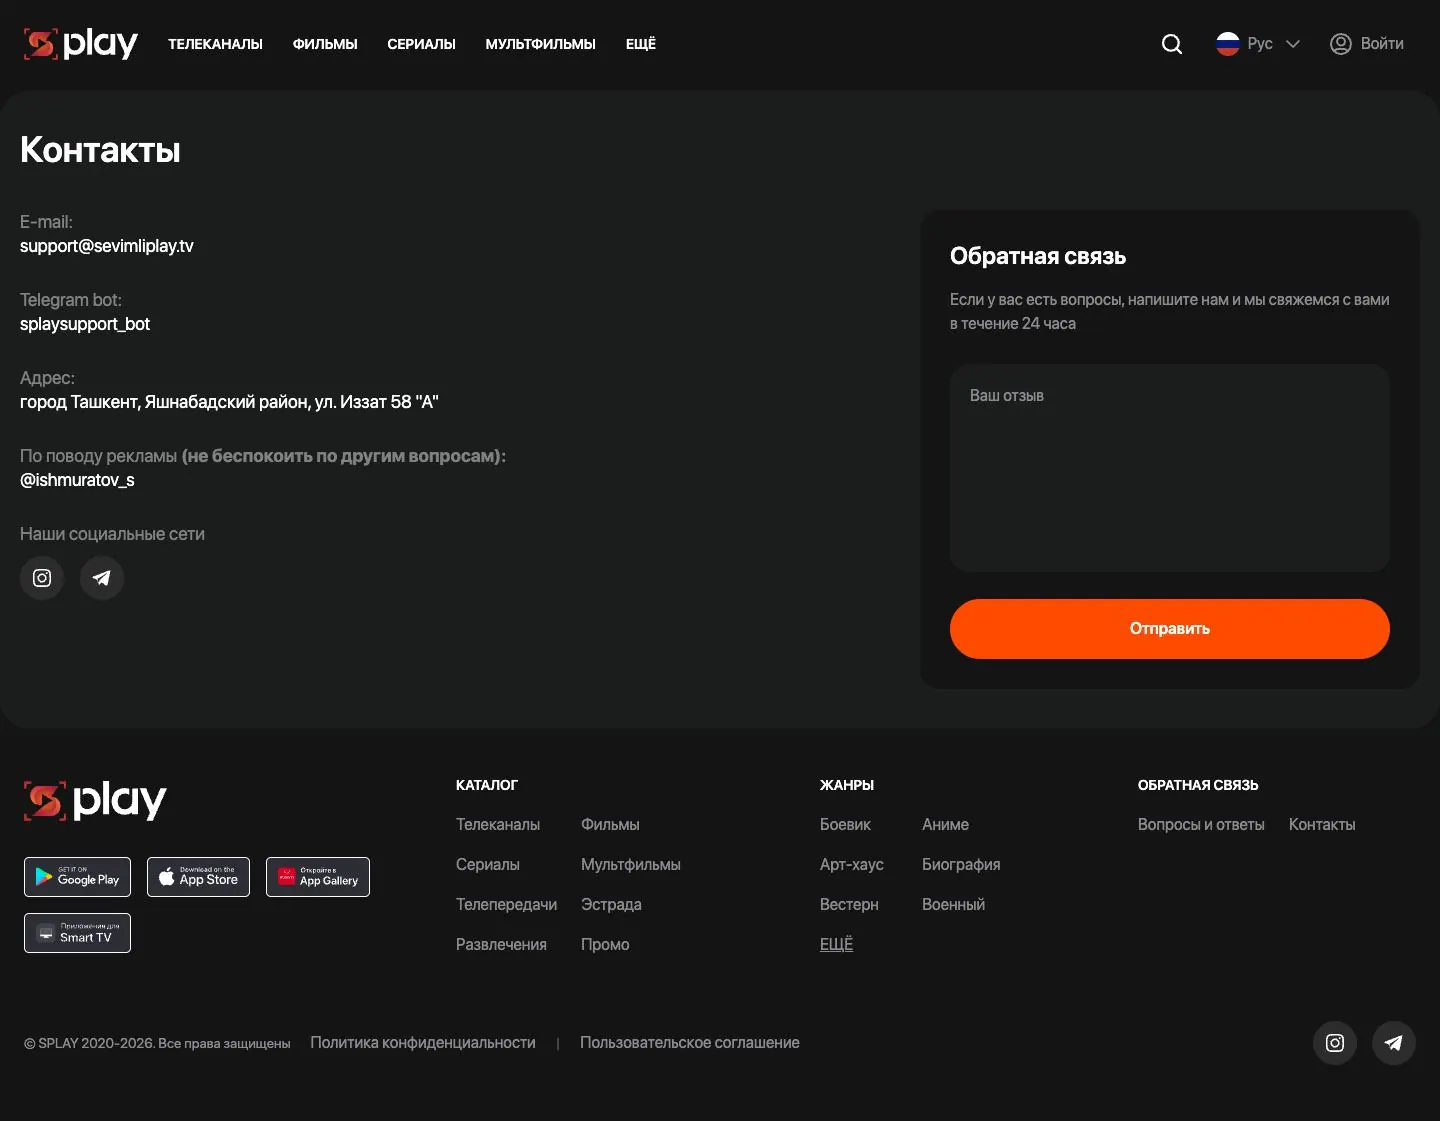
Task: Open the ТЕЛЕКАНАЛЫ menu item
Action: [x=215, y=44]
